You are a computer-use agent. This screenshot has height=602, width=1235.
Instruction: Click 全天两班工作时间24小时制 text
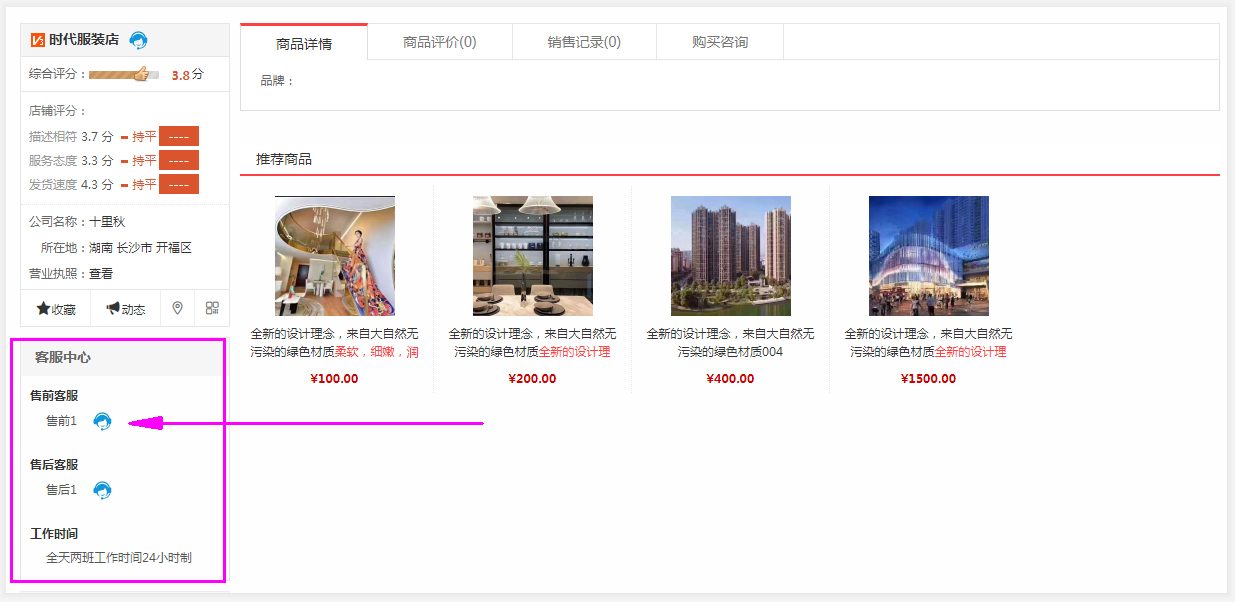[x=119, y=557]
